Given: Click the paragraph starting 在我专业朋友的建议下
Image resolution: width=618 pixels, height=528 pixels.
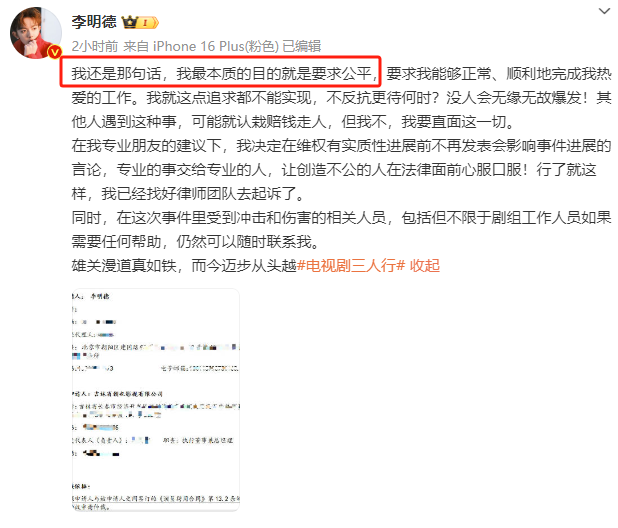Looking at the screenshot, I should tap(341, 169).
